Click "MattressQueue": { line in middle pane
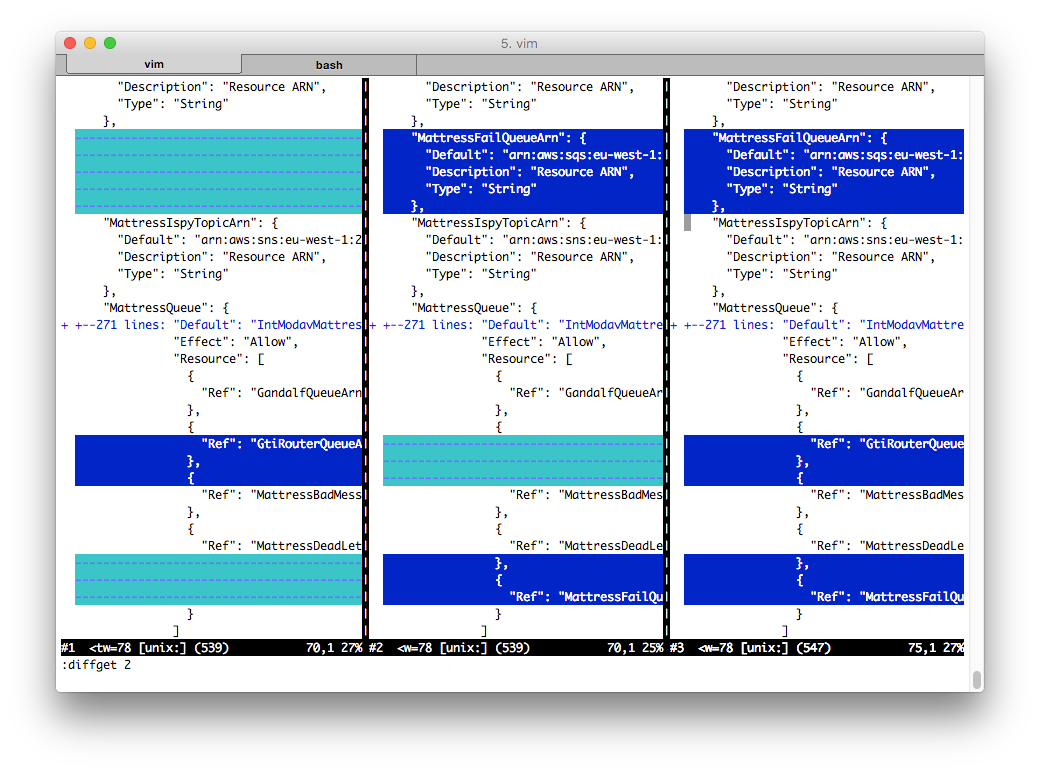Image resolution: width=1040 pixels, height=772 pixels. pyautogui.click(x=474, y=308)
